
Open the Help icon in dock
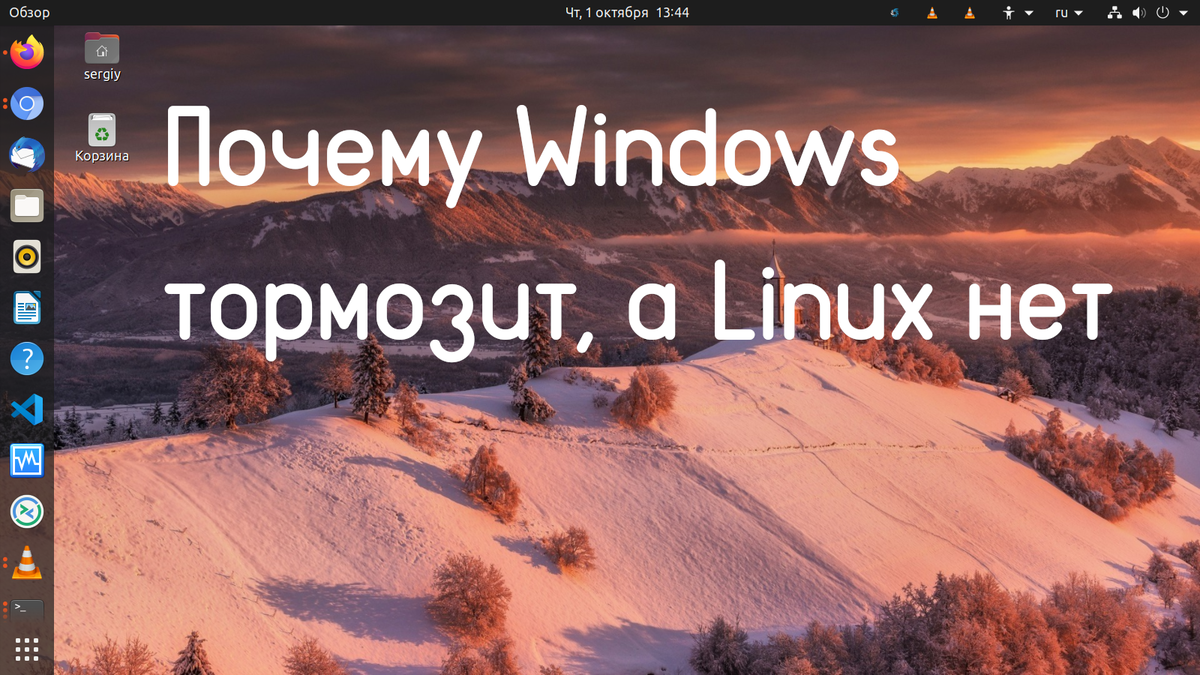coord(27,359)
